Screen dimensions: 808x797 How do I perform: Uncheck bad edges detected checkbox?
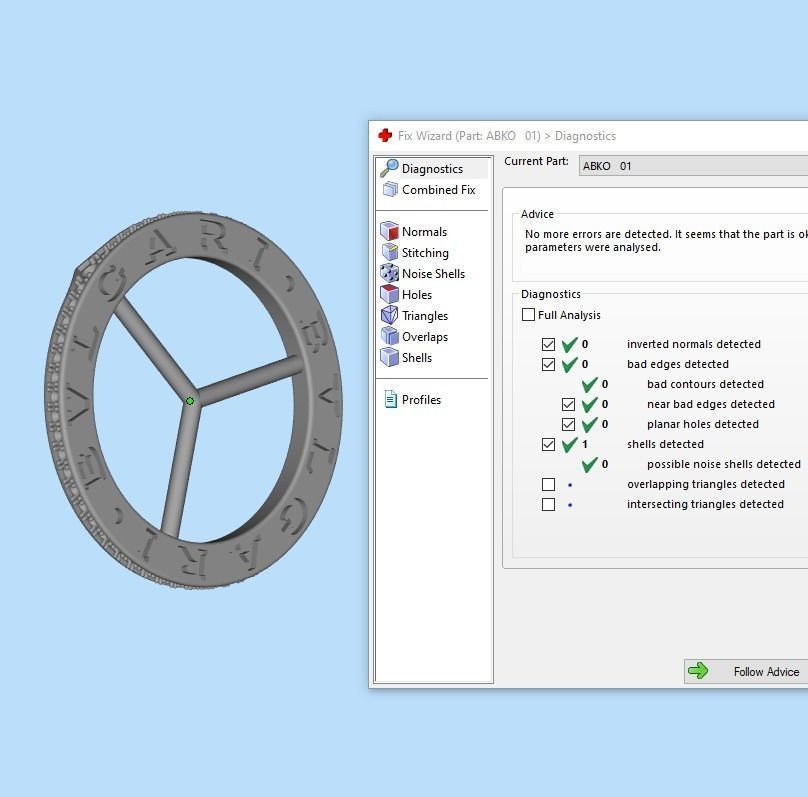548,364
